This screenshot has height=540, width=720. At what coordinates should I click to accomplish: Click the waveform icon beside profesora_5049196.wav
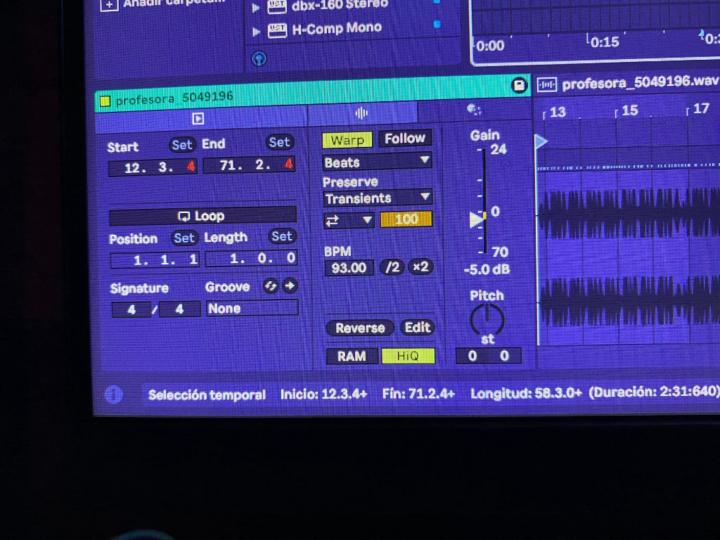click(x=546, y=85)
